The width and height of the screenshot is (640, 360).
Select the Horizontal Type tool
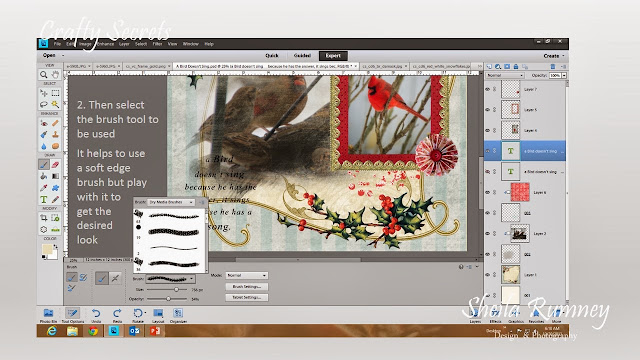pyautogui.click(x=44, y=200)
